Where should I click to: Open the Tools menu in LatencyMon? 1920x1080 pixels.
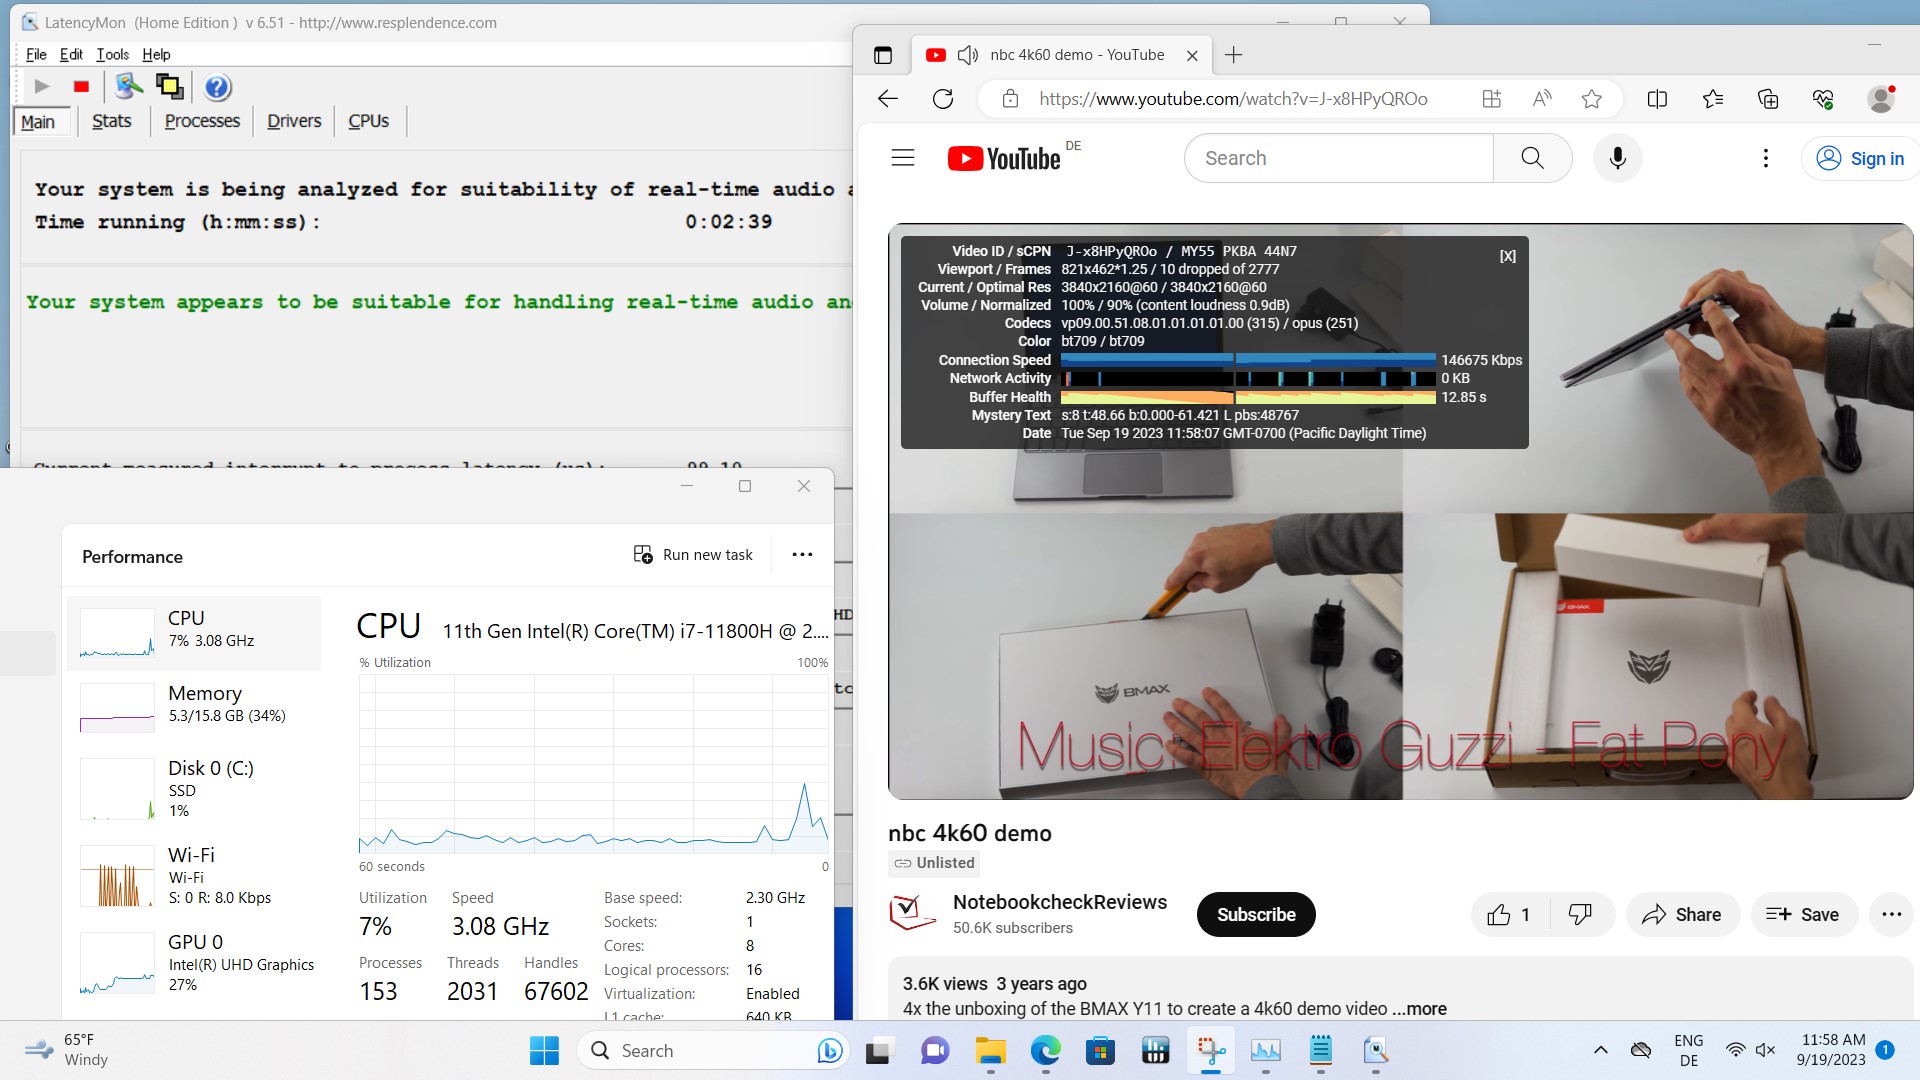pos(112,54)
